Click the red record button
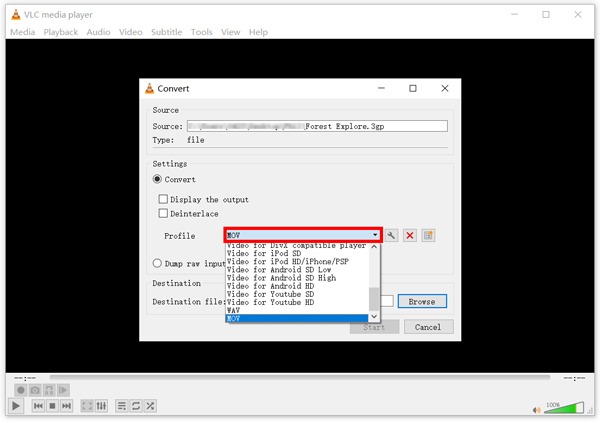This screenshot has width=600, height=423. 21,390
